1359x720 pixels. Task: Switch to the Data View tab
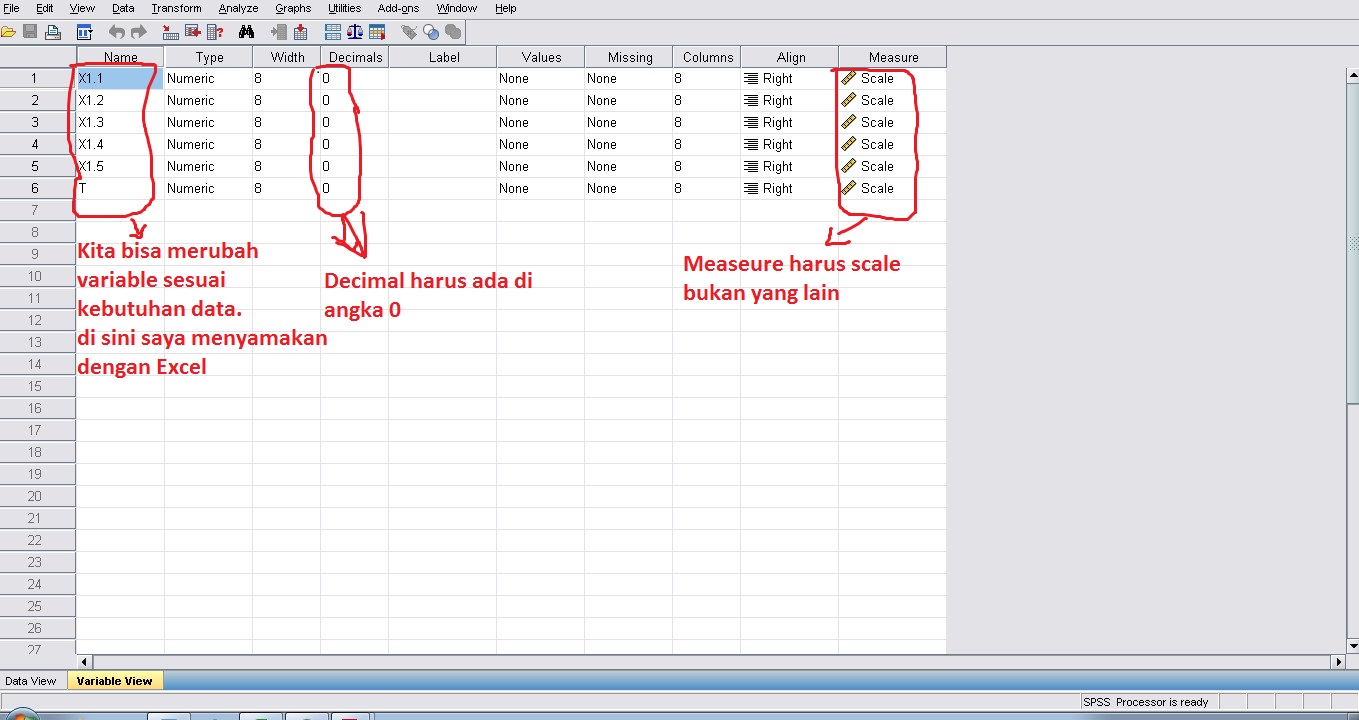31,680
